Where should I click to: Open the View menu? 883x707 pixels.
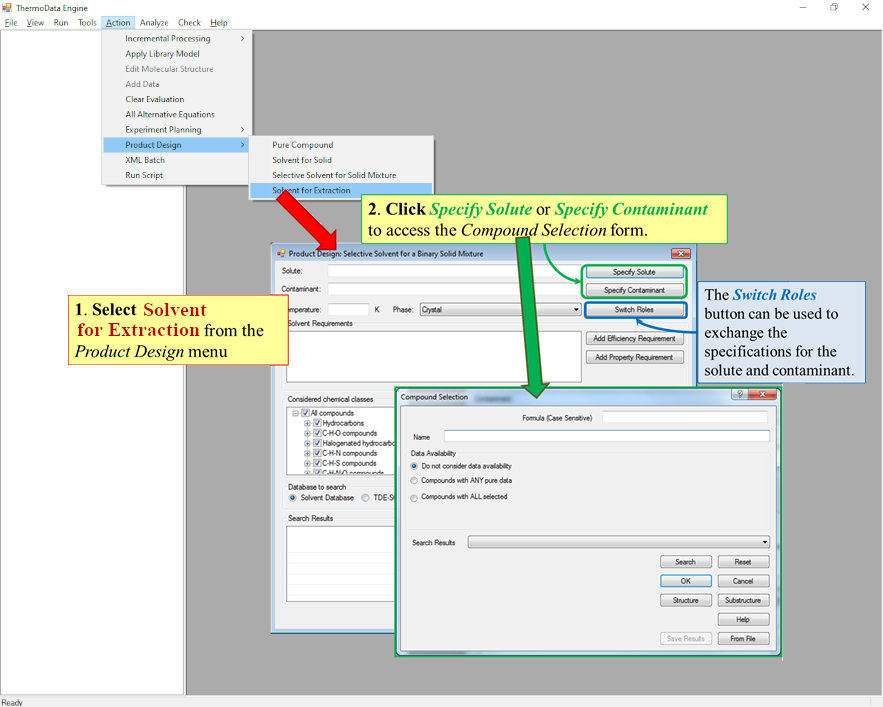tap(35, 23)
